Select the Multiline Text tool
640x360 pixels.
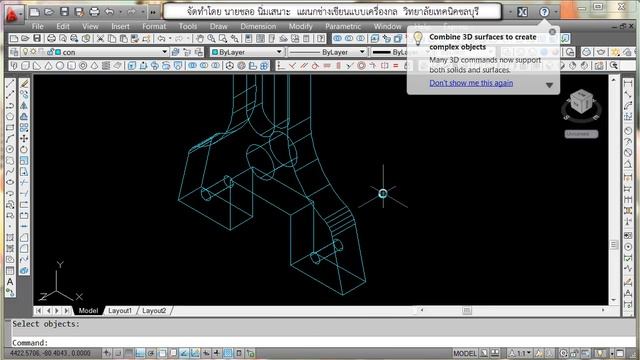(10, 282)
